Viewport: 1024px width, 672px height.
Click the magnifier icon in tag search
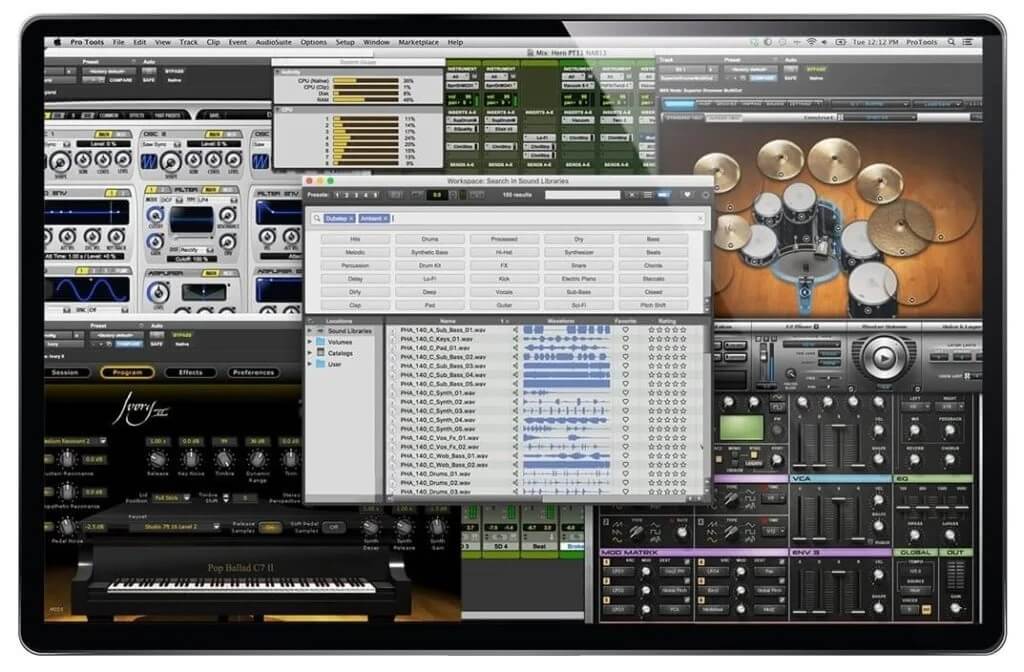click(x=317, y=218)
